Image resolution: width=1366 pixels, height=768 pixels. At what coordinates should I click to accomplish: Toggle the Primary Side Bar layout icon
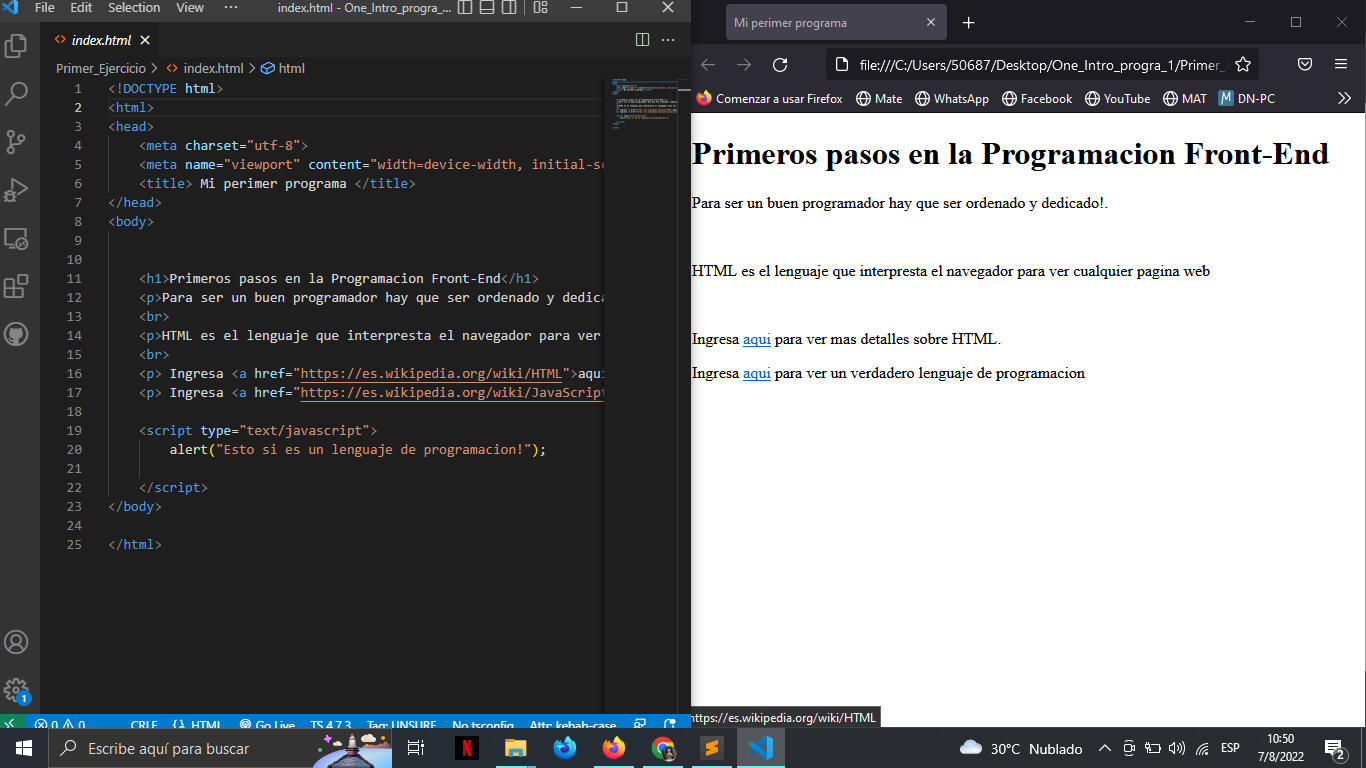(465, 8)
